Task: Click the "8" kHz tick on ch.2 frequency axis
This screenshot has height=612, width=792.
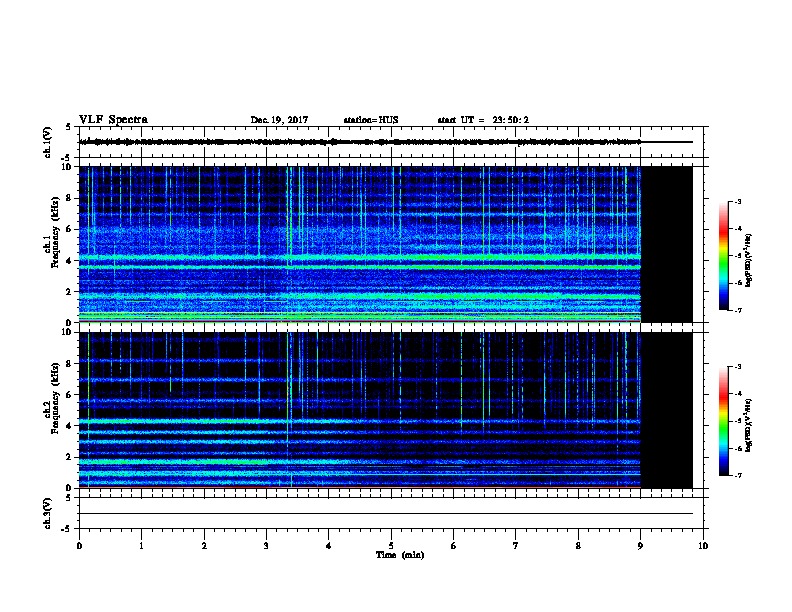Action: 69,363
